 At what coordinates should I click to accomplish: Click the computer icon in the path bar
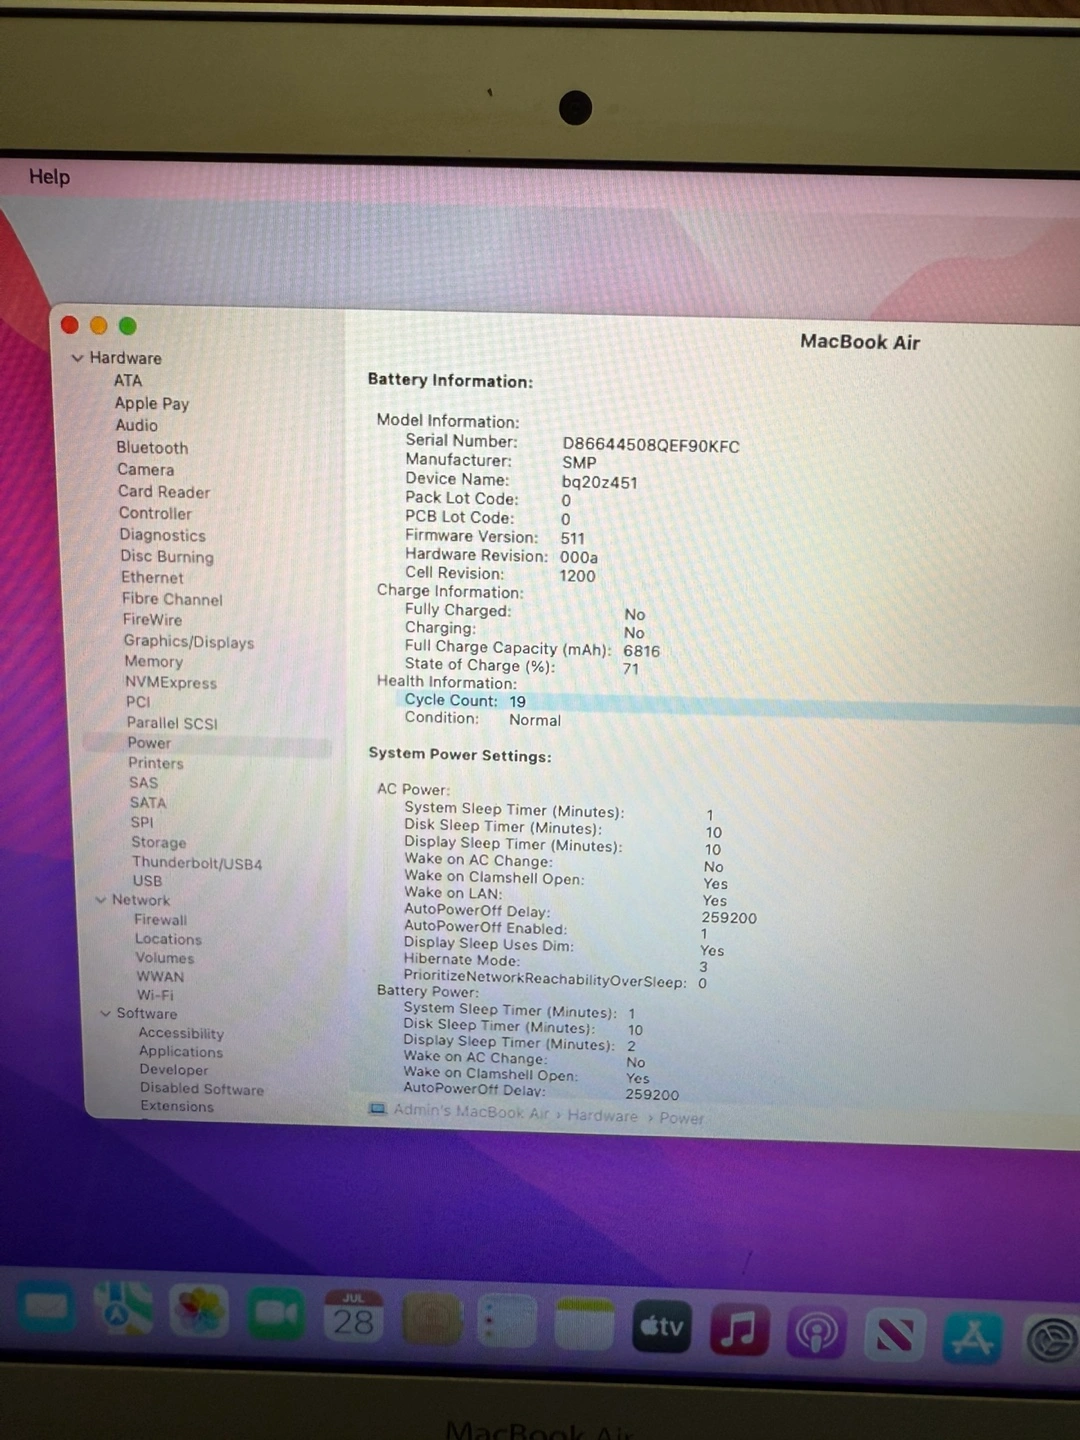pos(377,1108)
